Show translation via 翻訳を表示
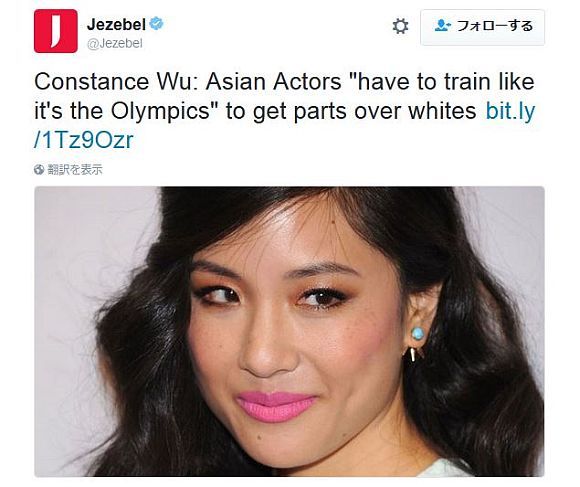This screenshot has width=580, height=487. coord(75,170)
